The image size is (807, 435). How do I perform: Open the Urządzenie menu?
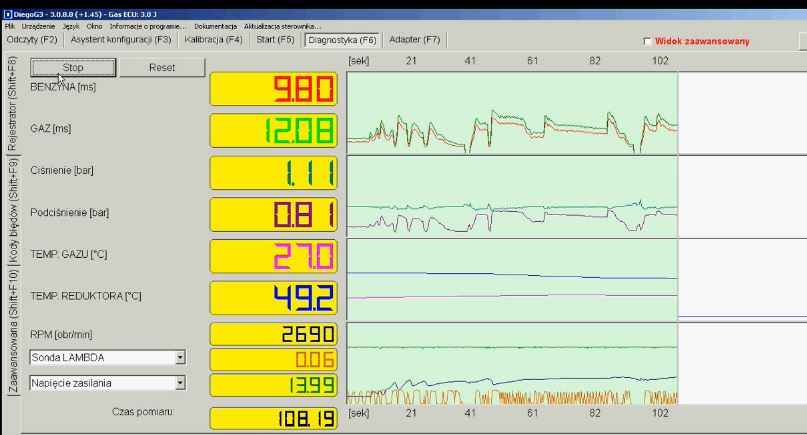[38, 26]
